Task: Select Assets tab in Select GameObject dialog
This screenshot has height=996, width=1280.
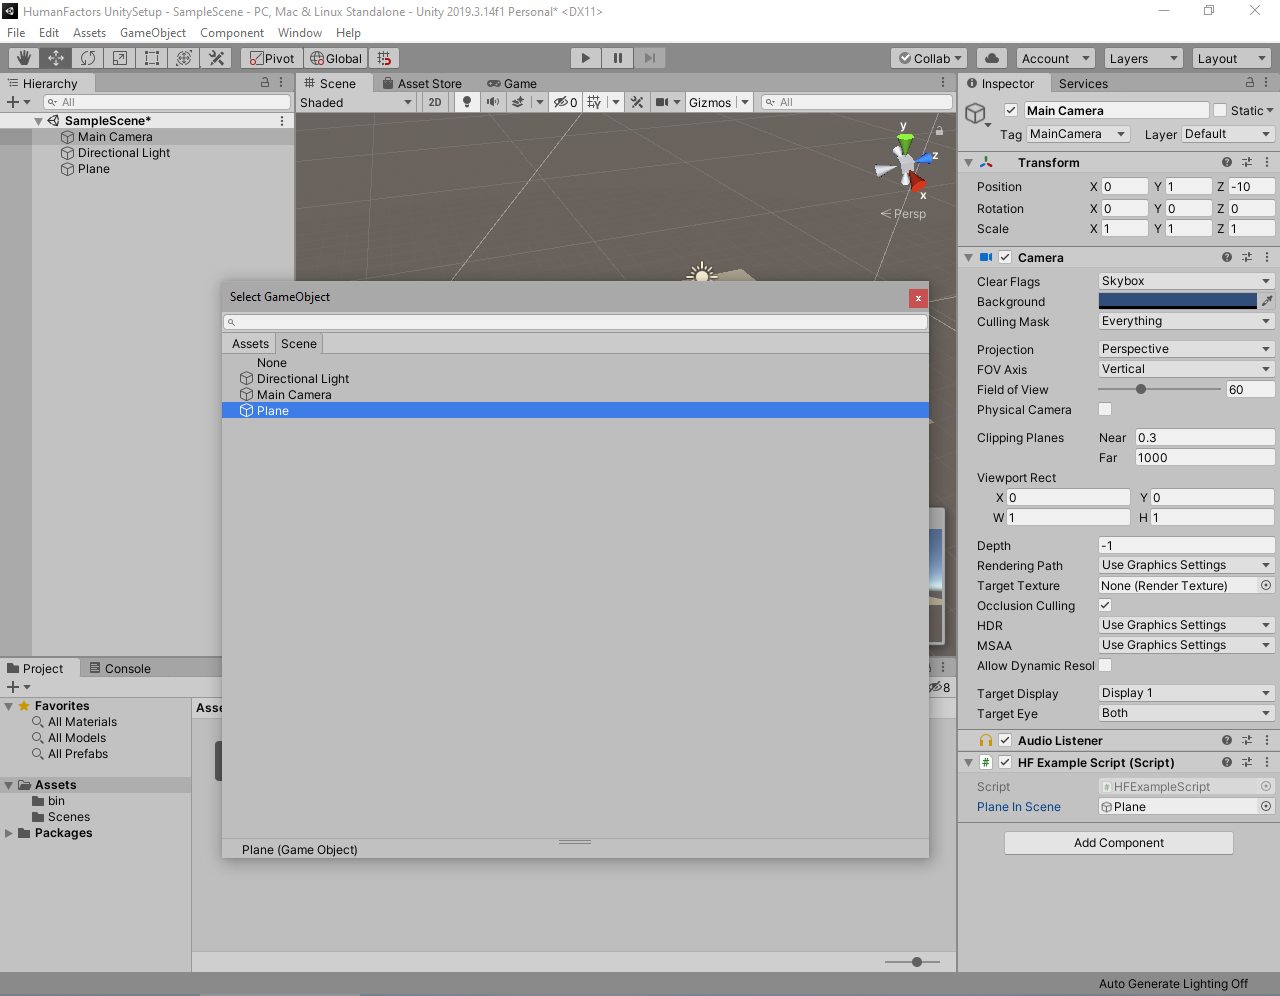Action: click(x=250, y=343)
